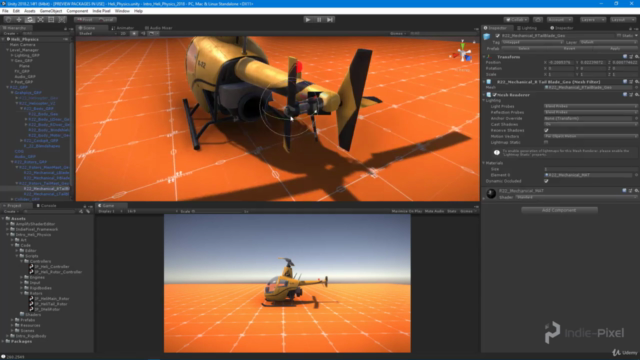Open the Cast Shadows dropdown

(591, 124)
